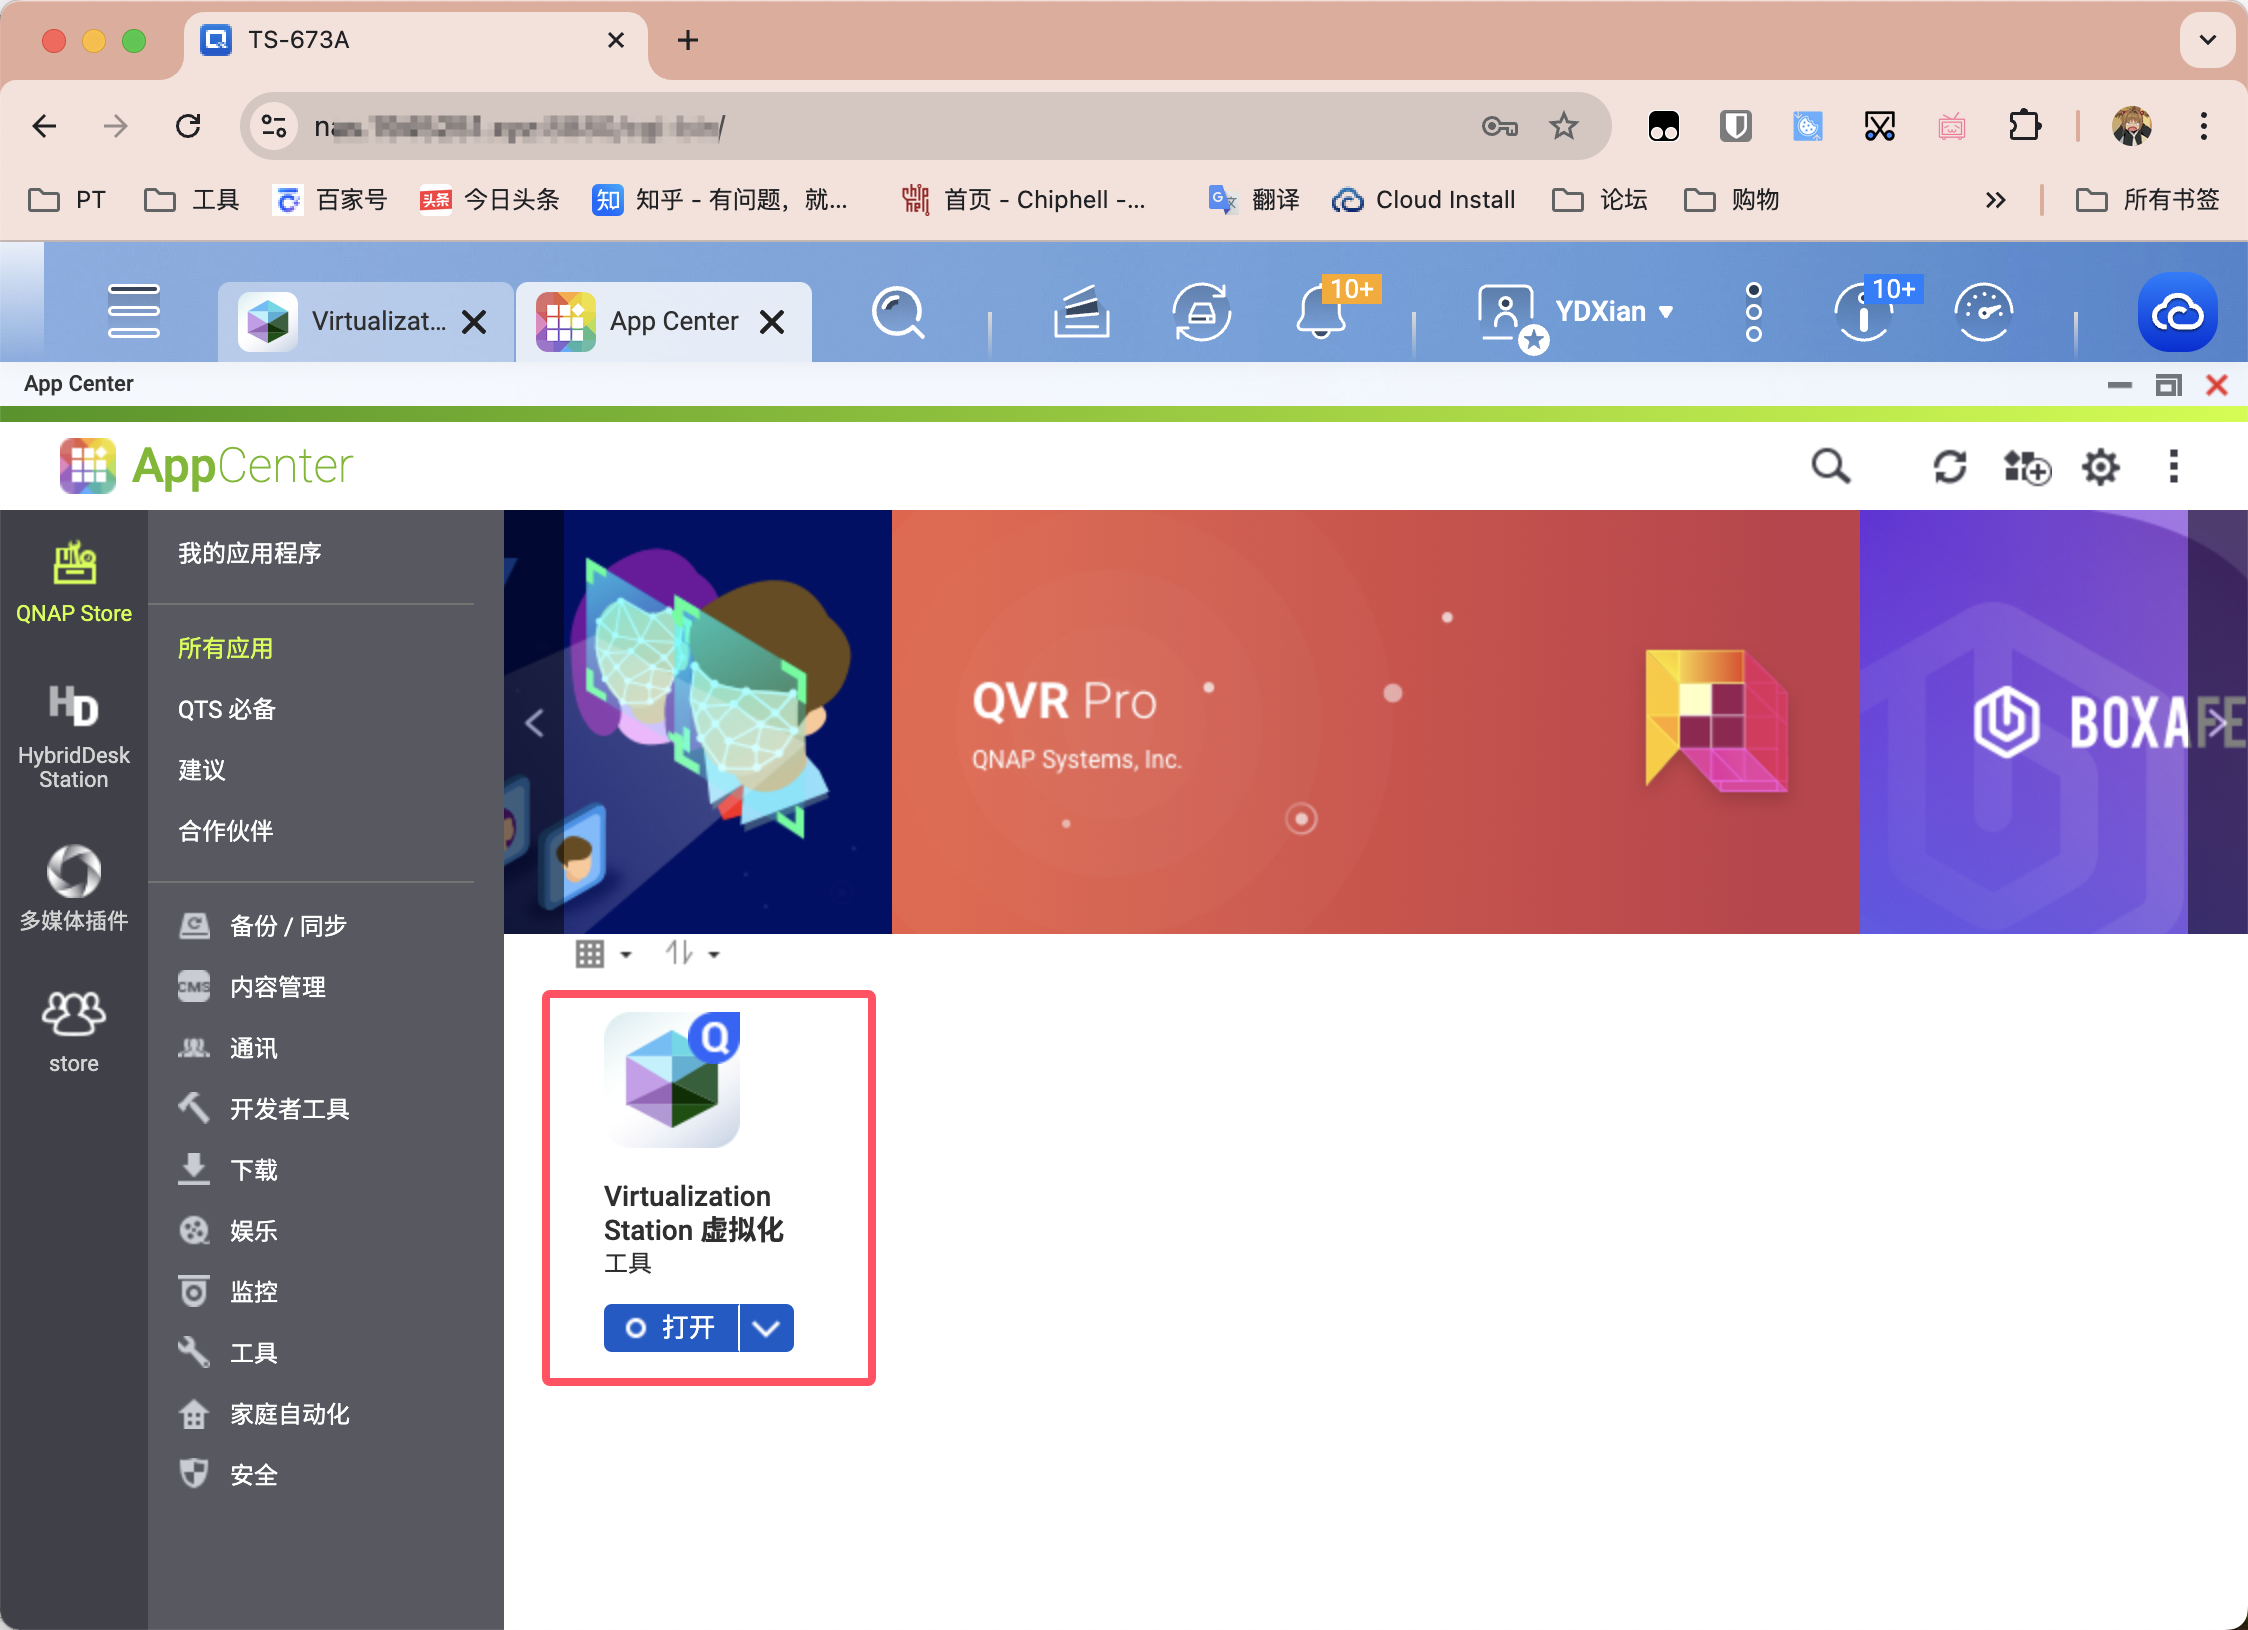Open the QTS main menu hamburger icon
This screenshot has height=1630, width=2248.
click(133, 311)
